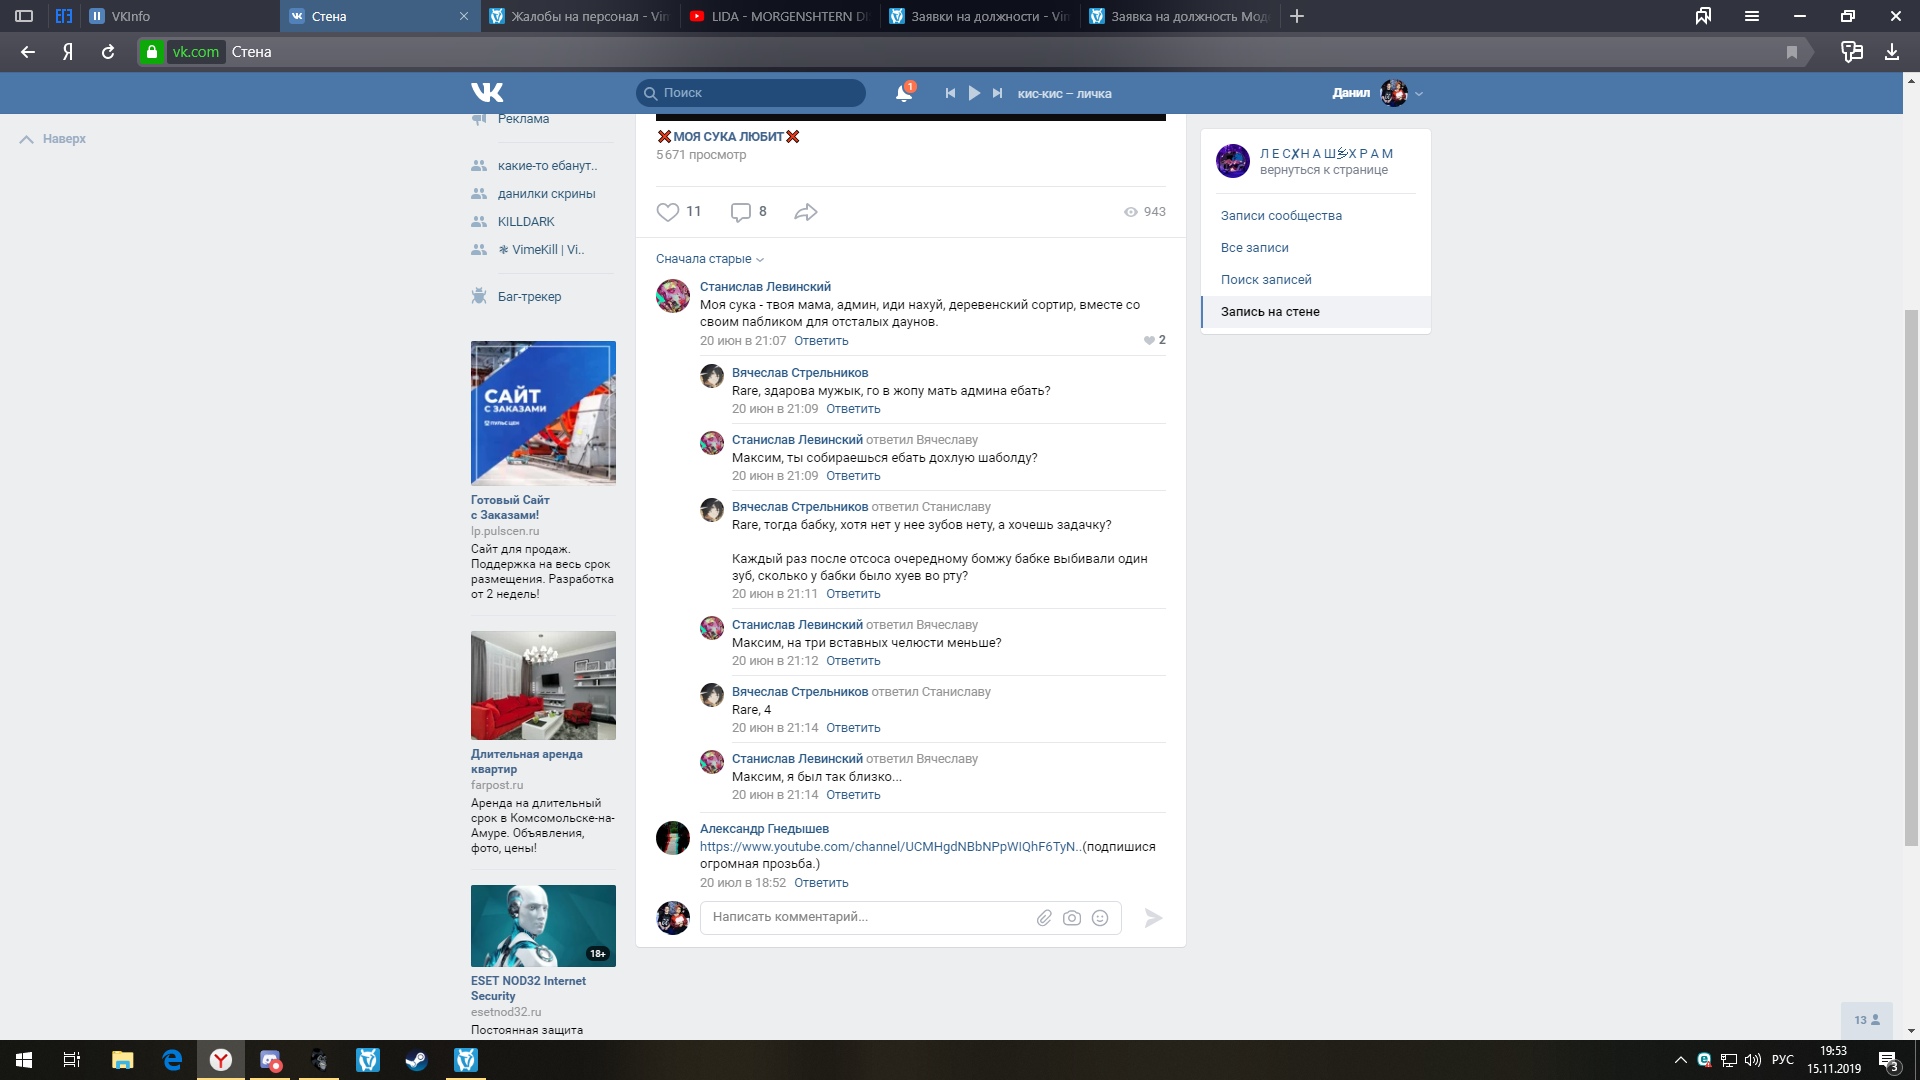Open Steam from the taskbar
Viewport: 1920px width, 1080px height.
[x=416, y=1060]
